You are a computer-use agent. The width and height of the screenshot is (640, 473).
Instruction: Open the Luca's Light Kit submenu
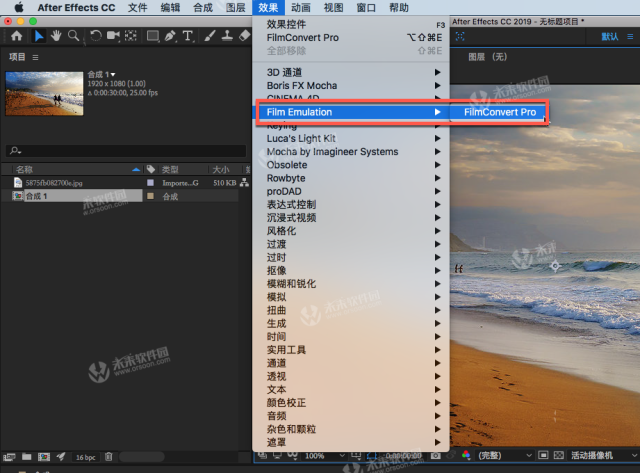click(x=351, y=138)
